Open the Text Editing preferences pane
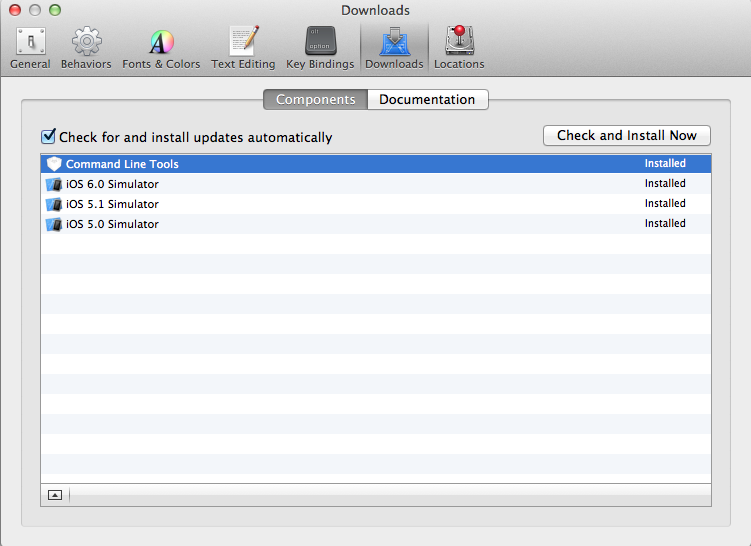Image resolution: width=751 pixels, height=546 pixels. pyautogui.click(x=243, y=48)
